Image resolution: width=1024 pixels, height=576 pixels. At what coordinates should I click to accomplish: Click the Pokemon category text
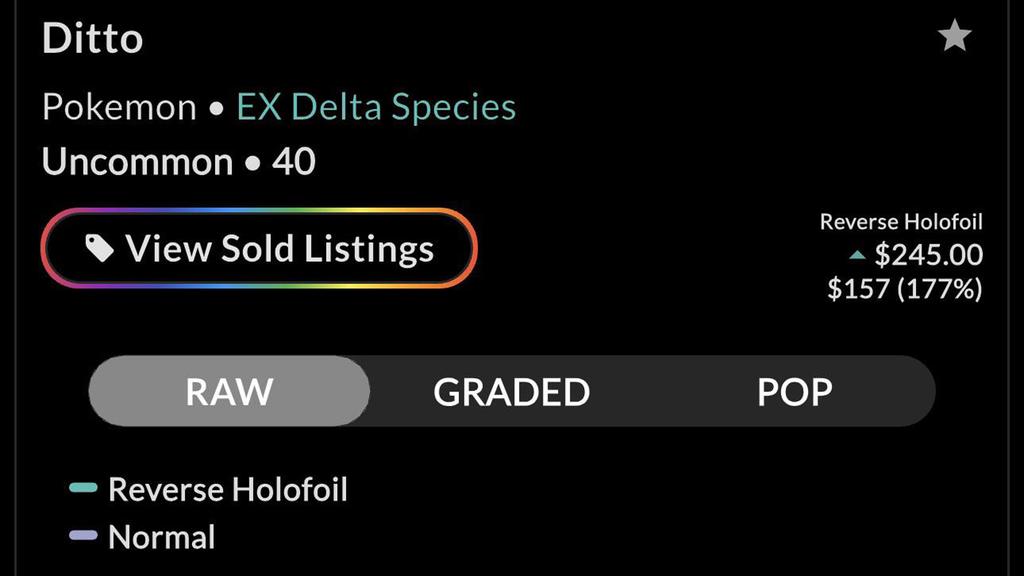119,107
